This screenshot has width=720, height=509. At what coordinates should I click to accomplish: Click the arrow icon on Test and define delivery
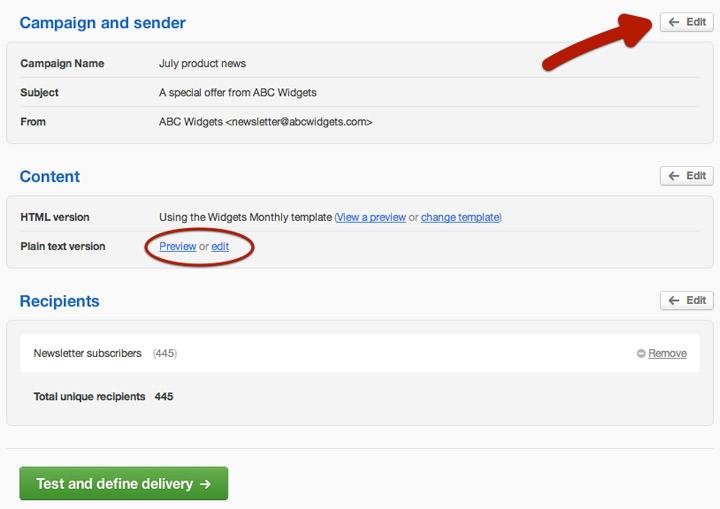point(205,484)
